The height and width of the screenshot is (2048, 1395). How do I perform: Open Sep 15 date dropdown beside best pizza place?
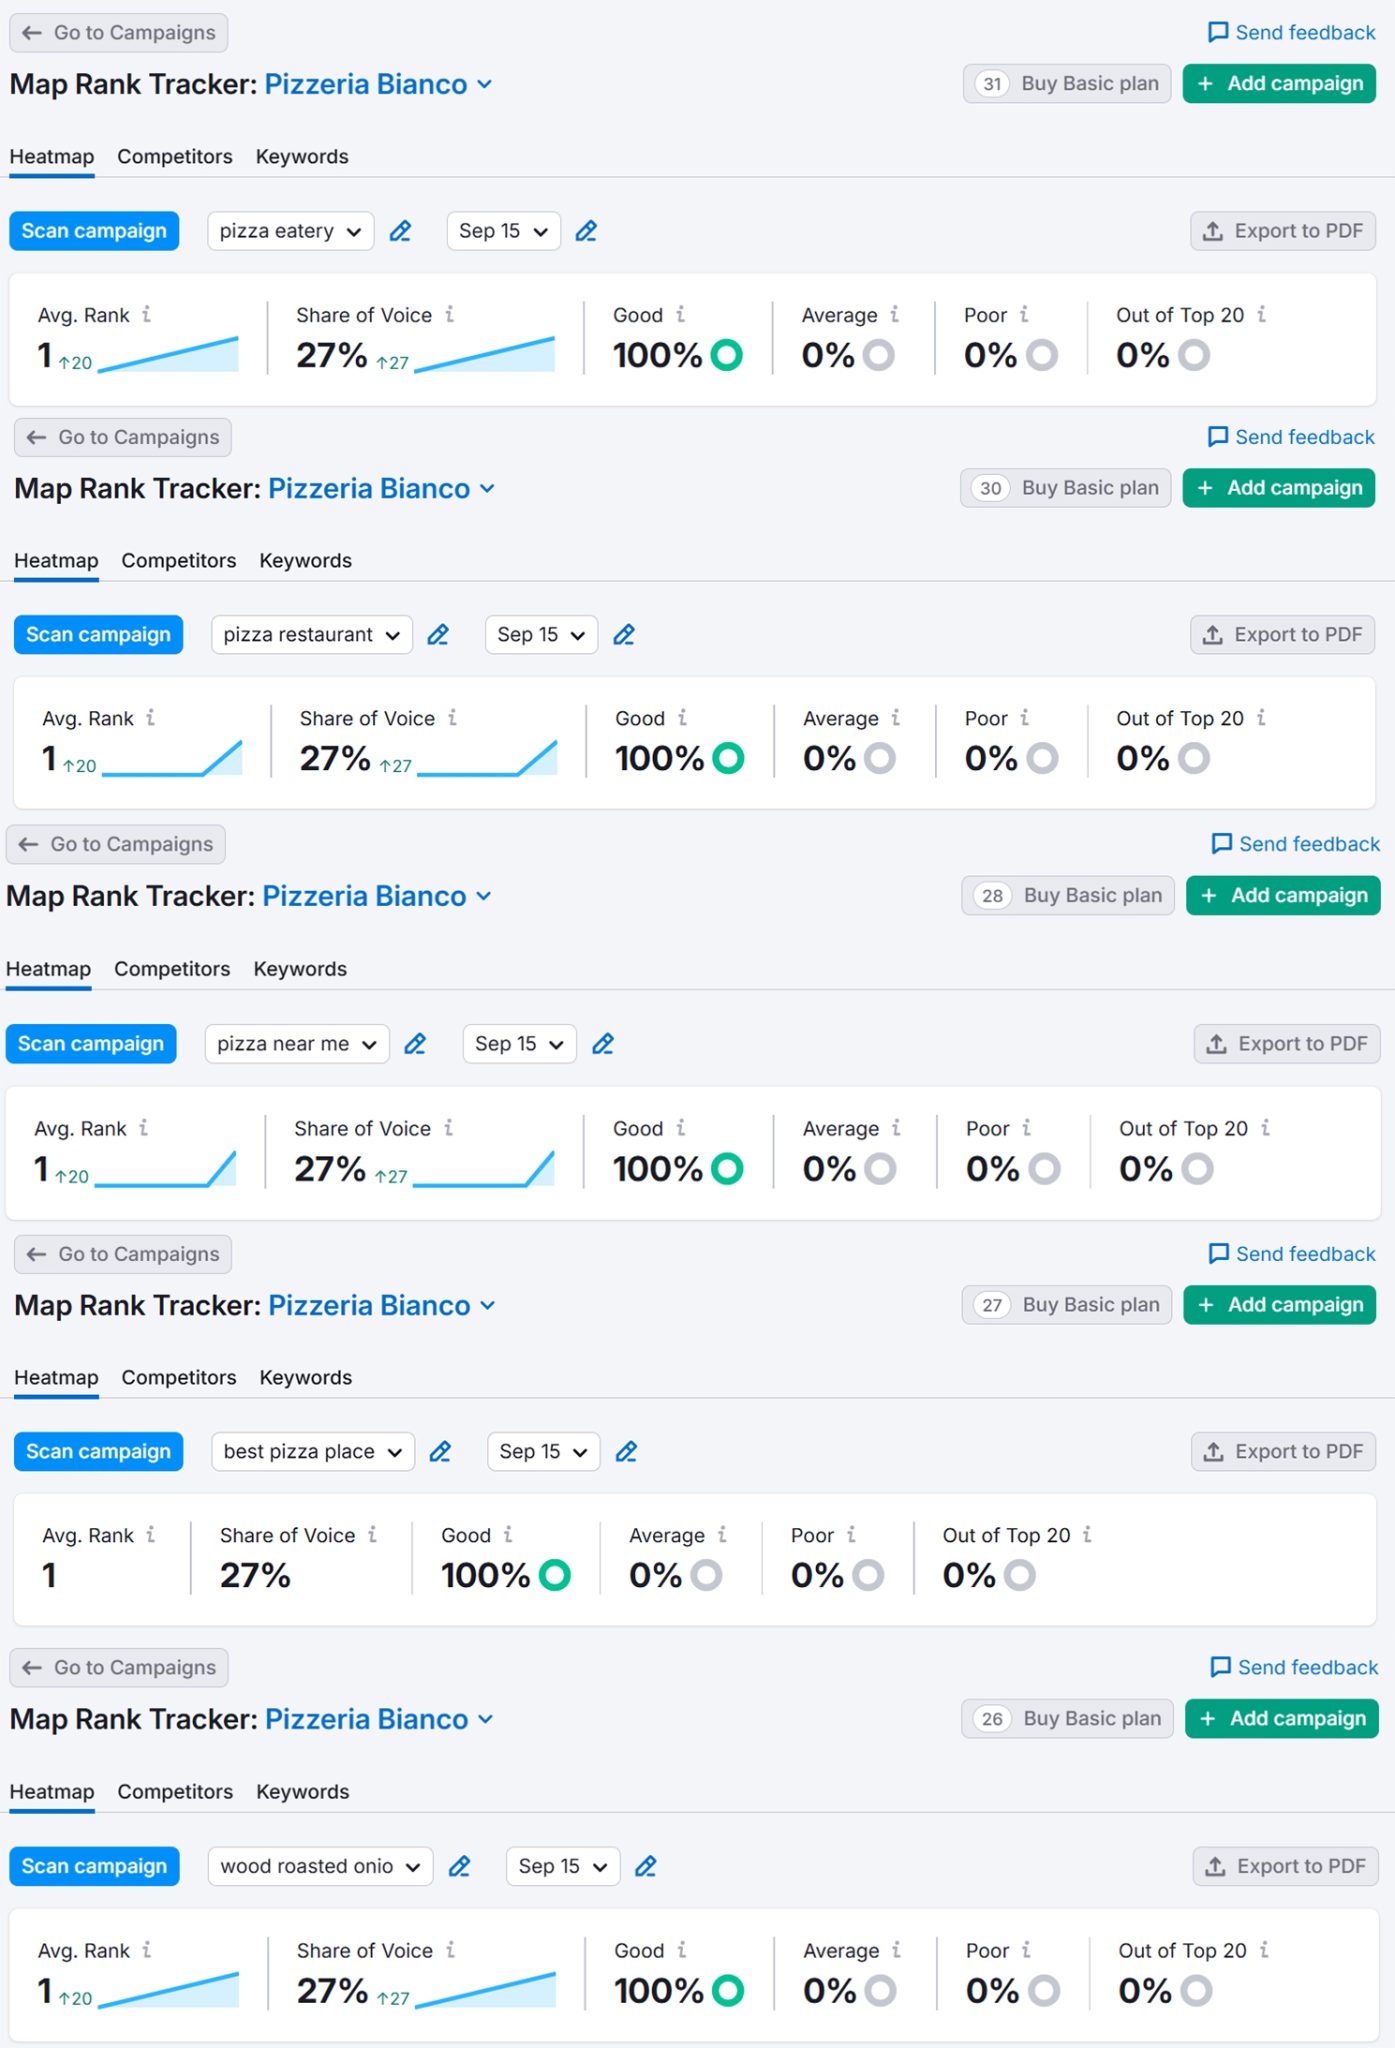pos(543,1452)
